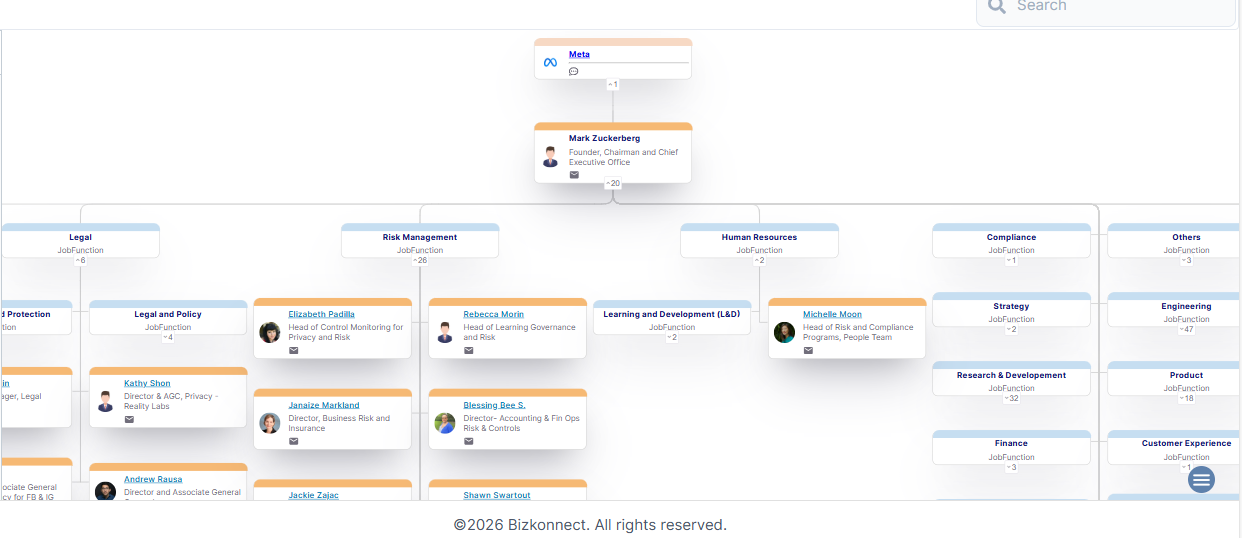
Task: Click the Risk Management card title
Action: 420,237
